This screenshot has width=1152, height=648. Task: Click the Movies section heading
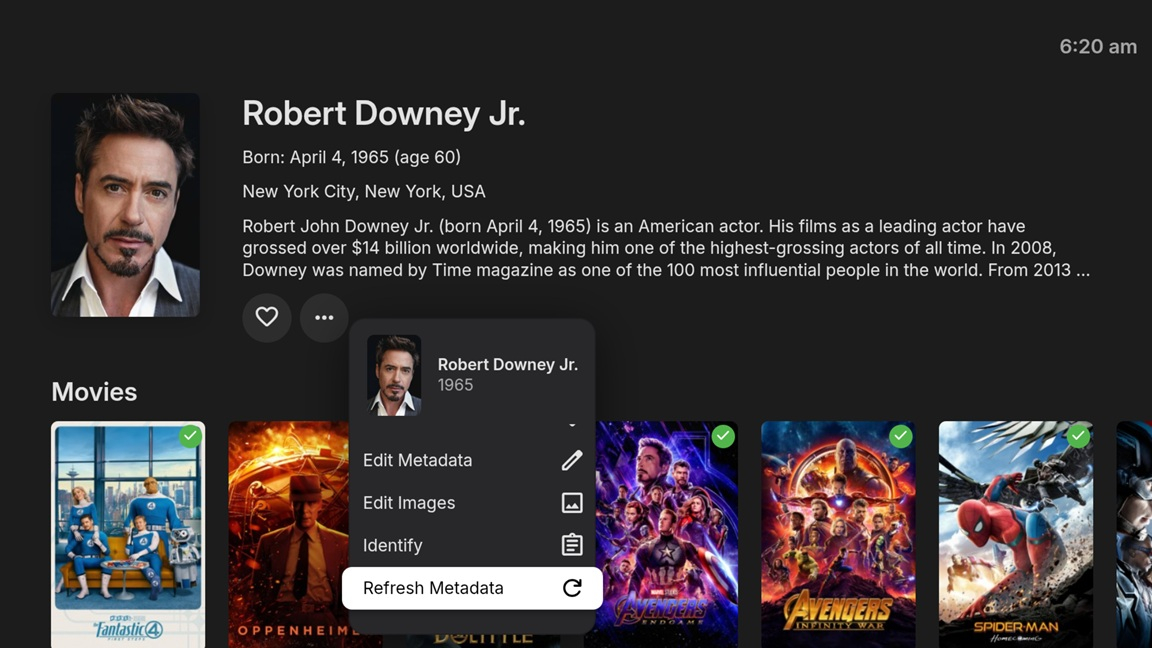tap(94, 392)
